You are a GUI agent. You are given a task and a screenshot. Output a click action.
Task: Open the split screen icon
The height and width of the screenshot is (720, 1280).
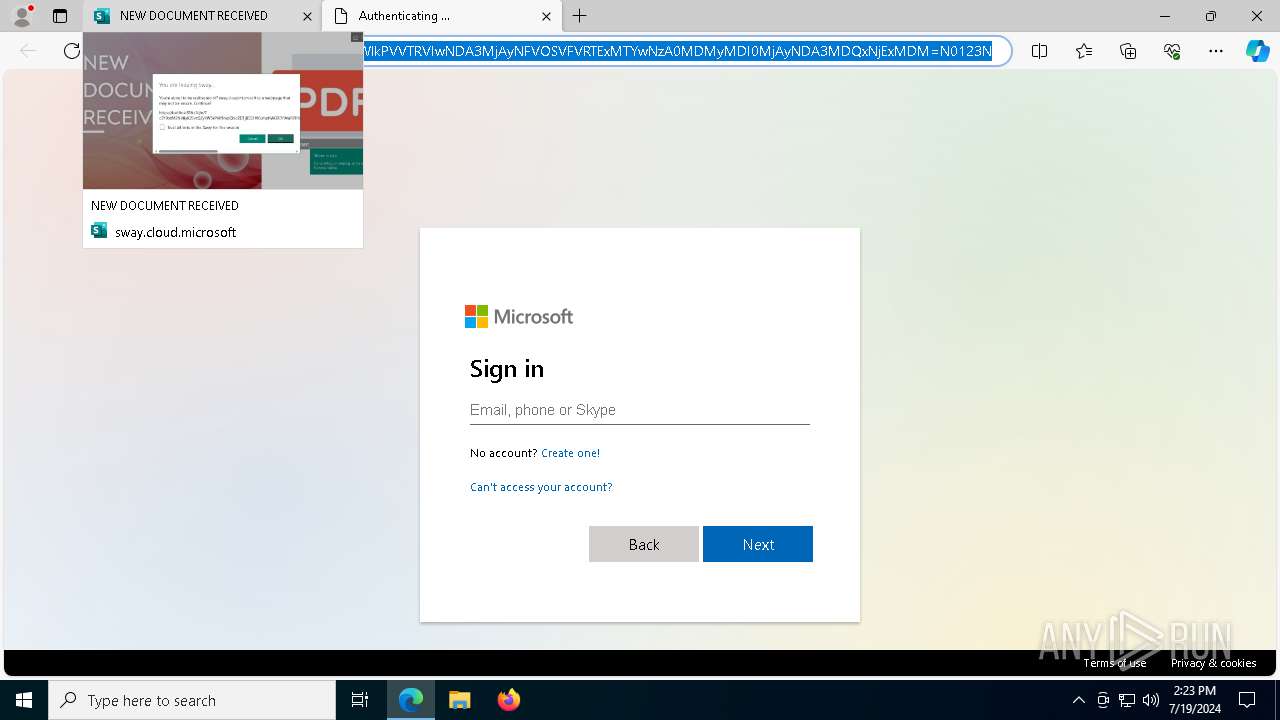point(1039,51)
